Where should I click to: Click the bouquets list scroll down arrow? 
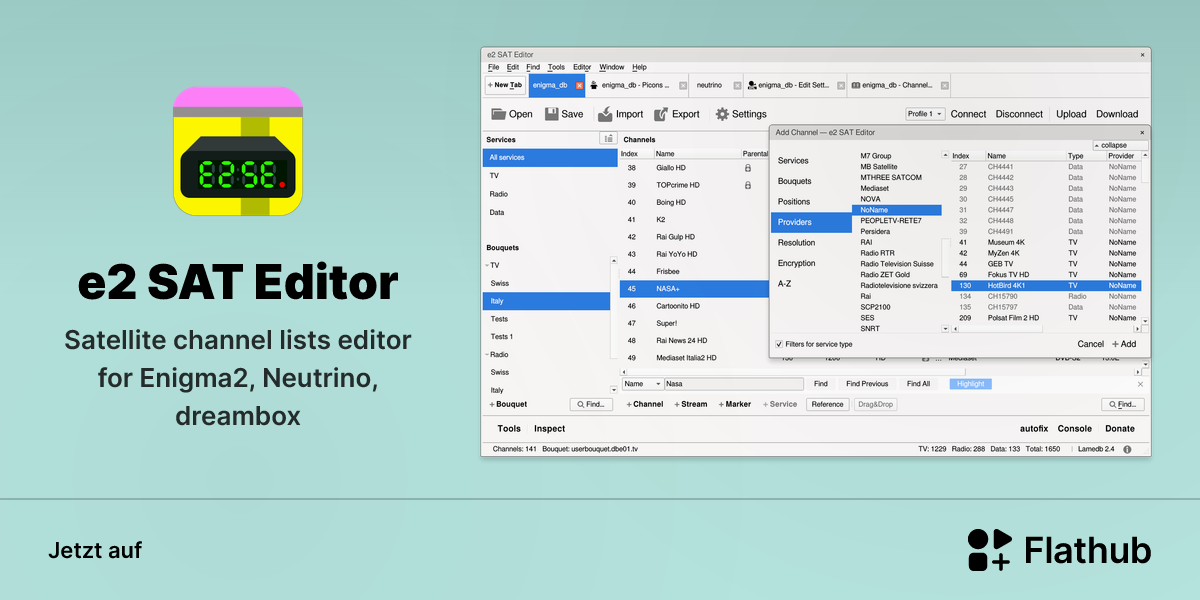[x=613, y=388]
